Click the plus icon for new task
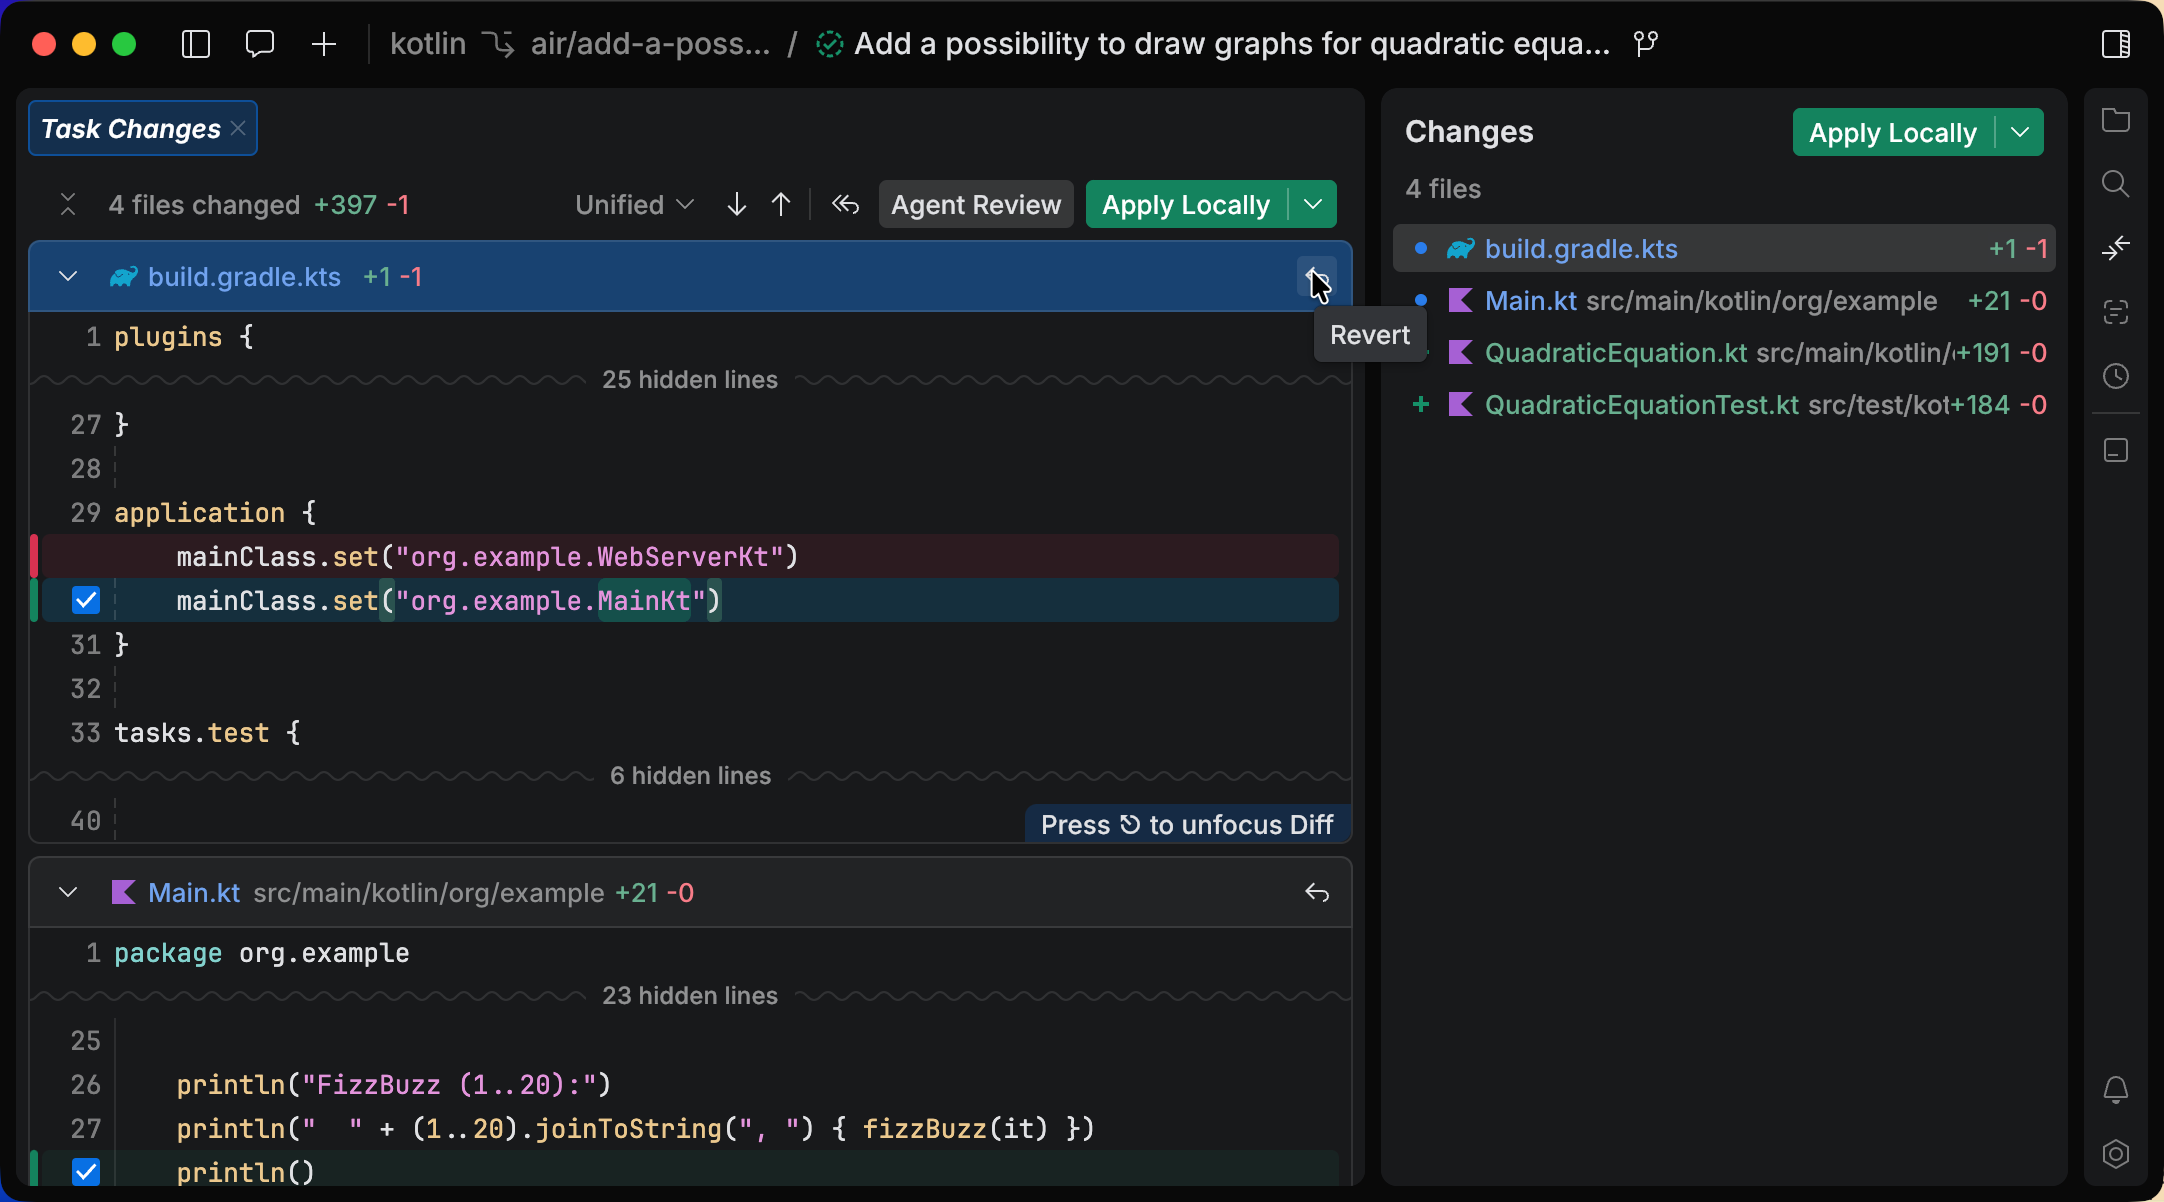 pos(324,44)
